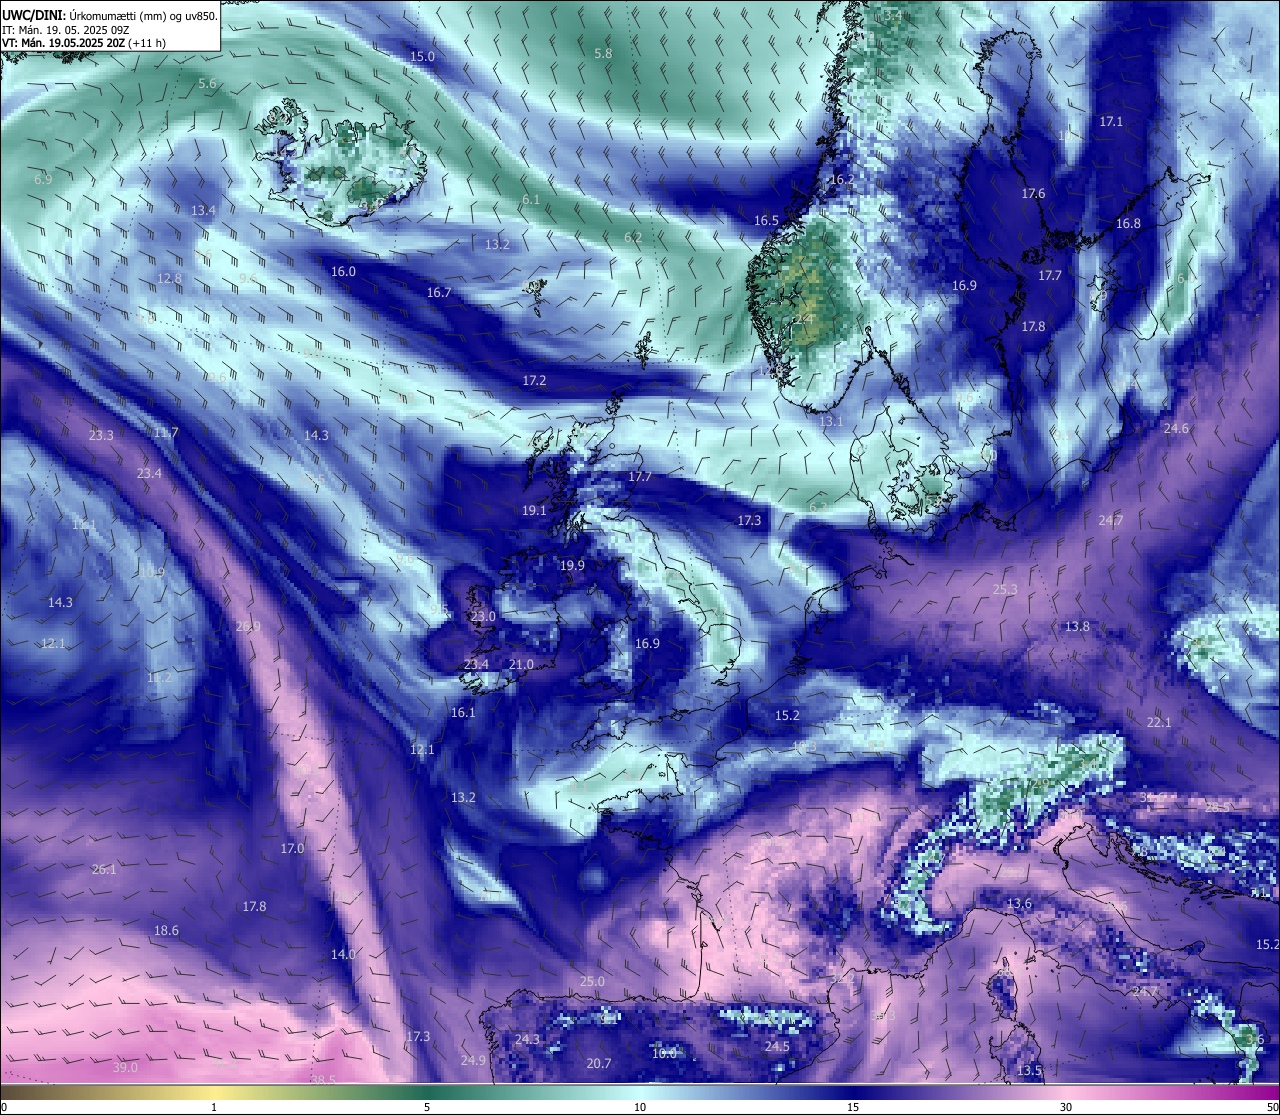Click the 15 tick on the color scale

[x=853, y=1107]
